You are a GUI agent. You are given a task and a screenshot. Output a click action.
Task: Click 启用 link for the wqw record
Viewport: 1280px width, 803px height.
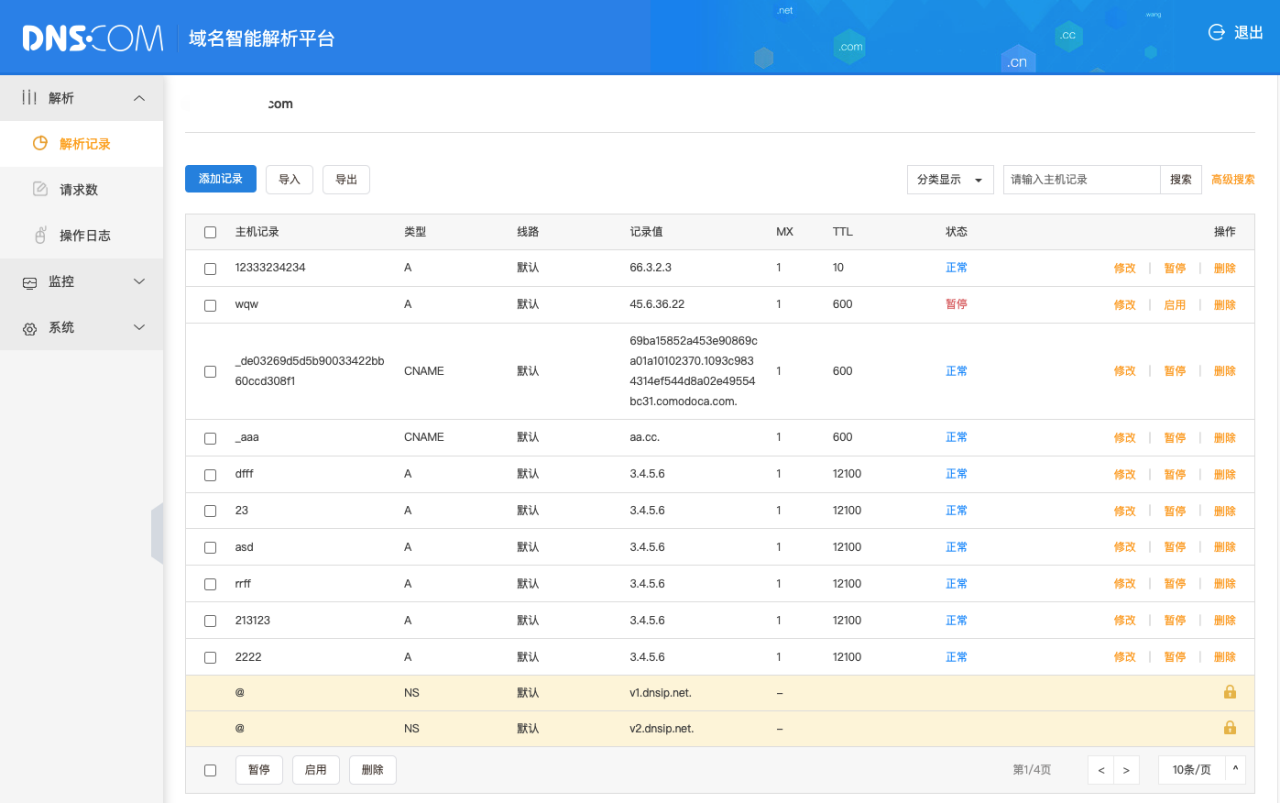pyautogui.click(x=1174, y=305)
